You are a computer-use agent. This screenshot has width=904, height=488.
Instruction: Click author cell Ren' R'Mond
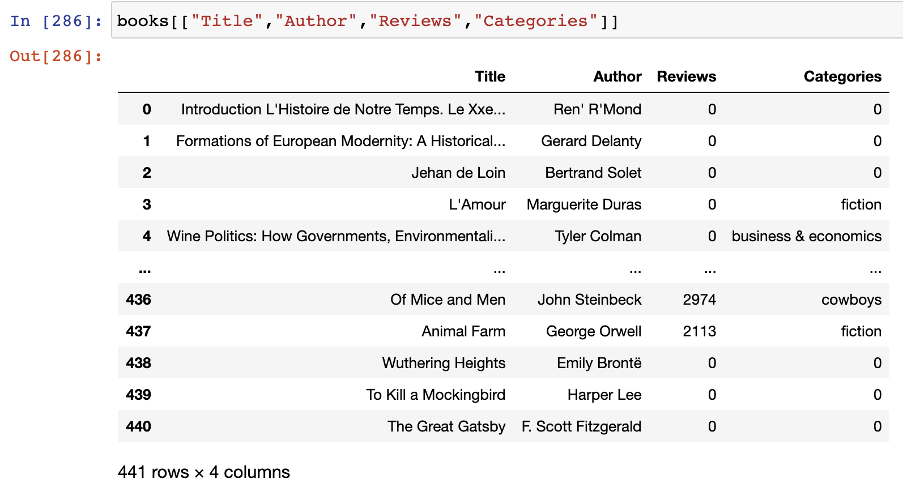pyautogui.click(x=597, y=109)
